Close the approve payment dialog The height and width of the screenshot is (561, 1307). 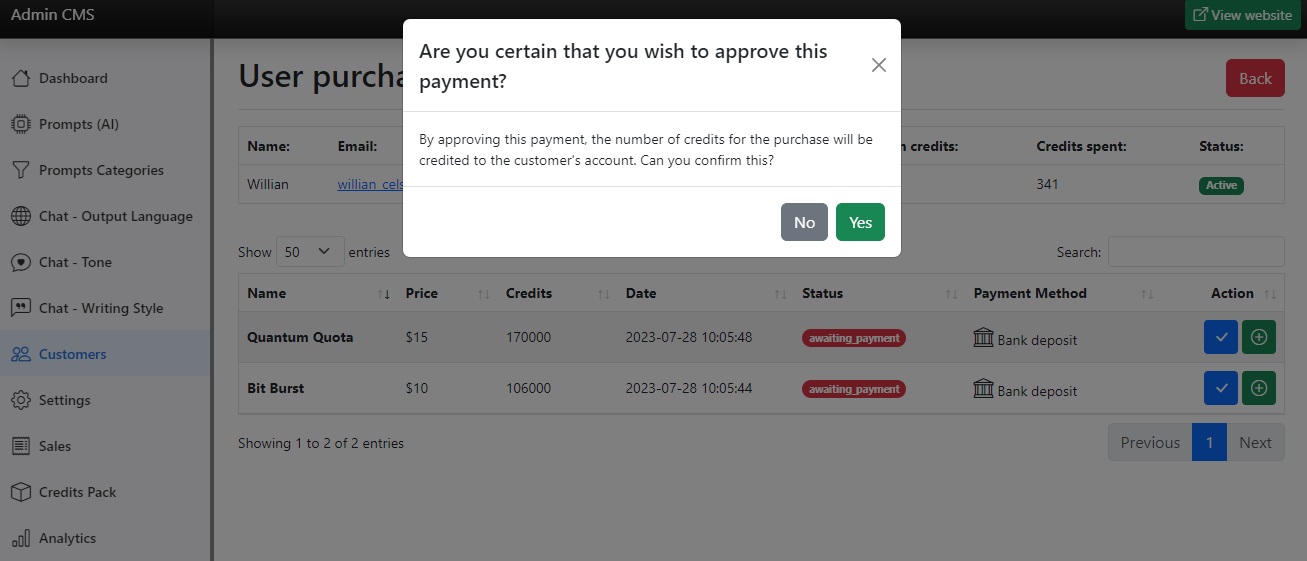point(879,65)
